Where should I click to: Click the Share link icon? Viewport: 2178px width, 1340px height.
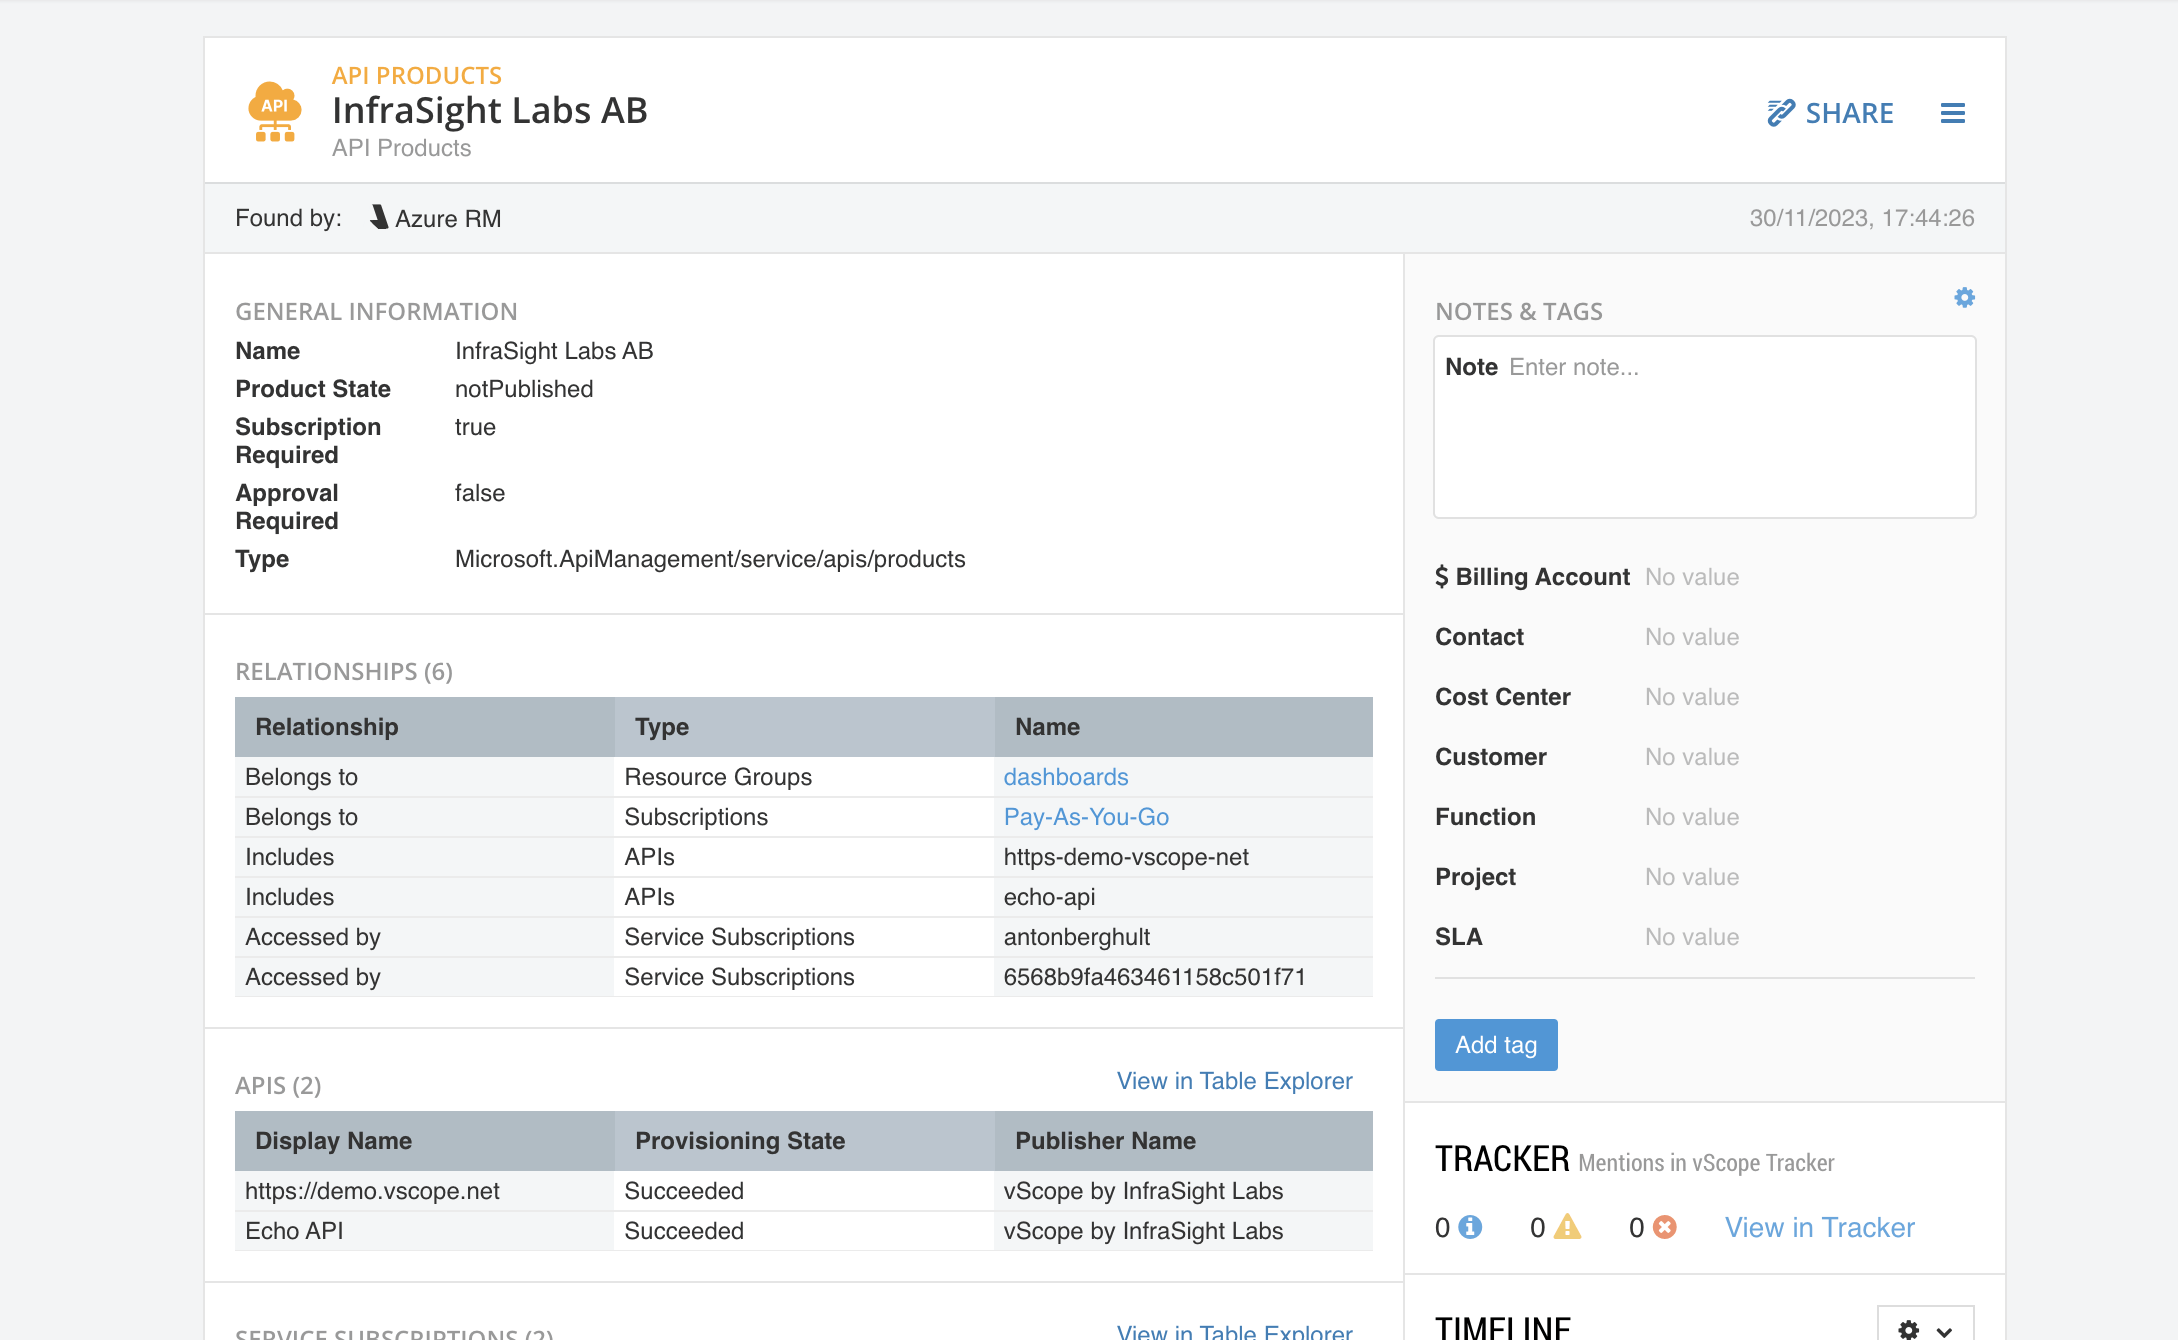pyautogui.click(x=1780, y=113)
